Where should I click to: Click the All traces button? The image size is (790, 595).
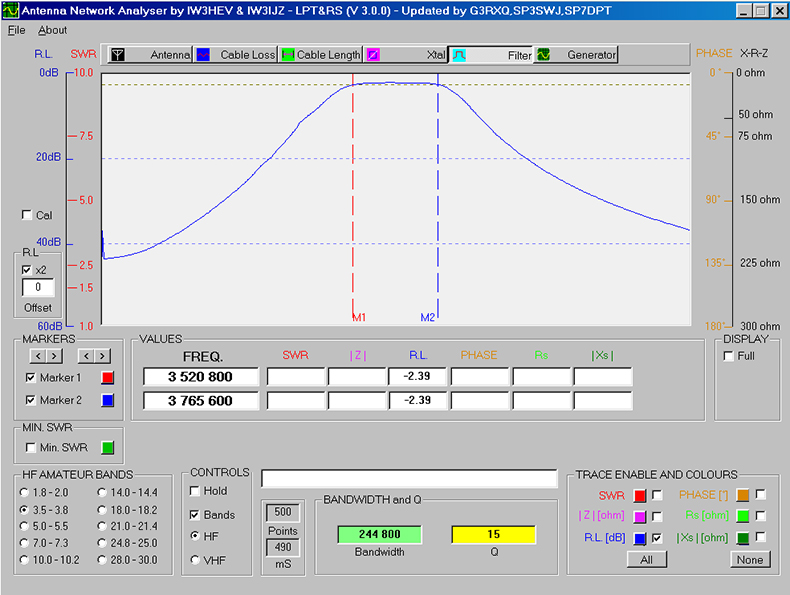646,560
